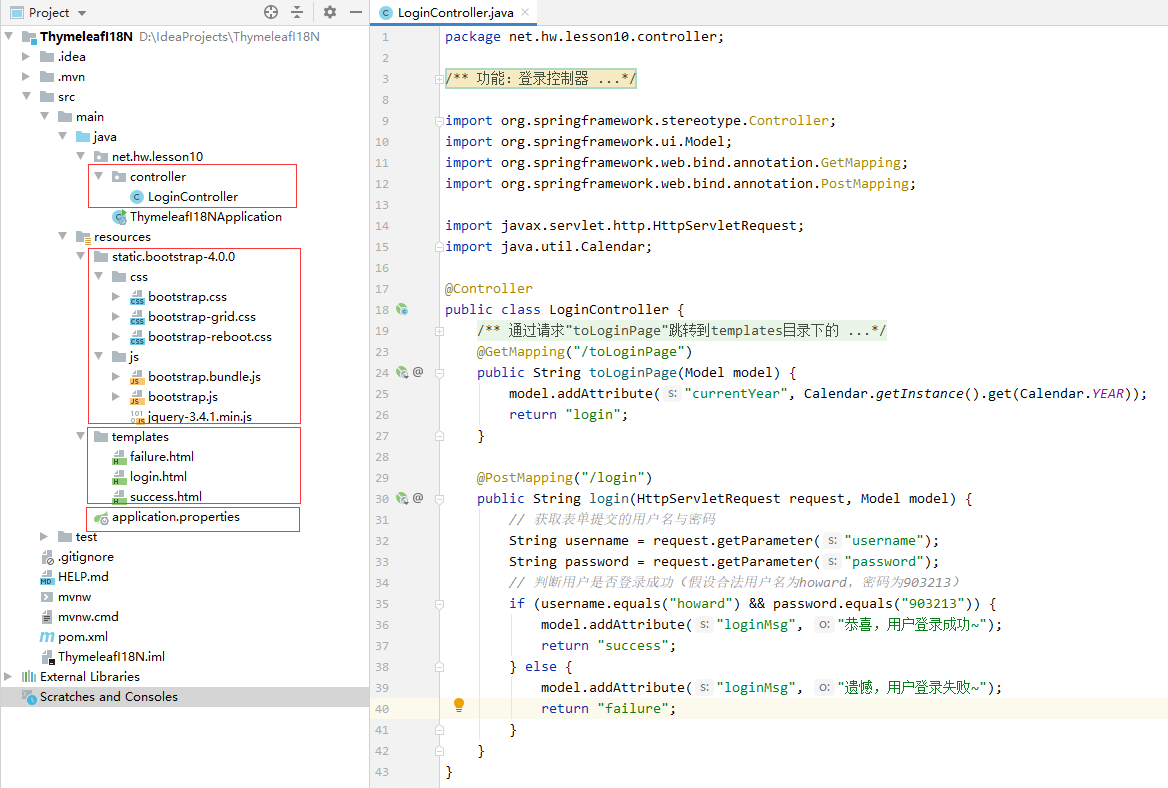Click the package declaration on line 1
The height and width of the screenshot is (788, 1168).
584,36
